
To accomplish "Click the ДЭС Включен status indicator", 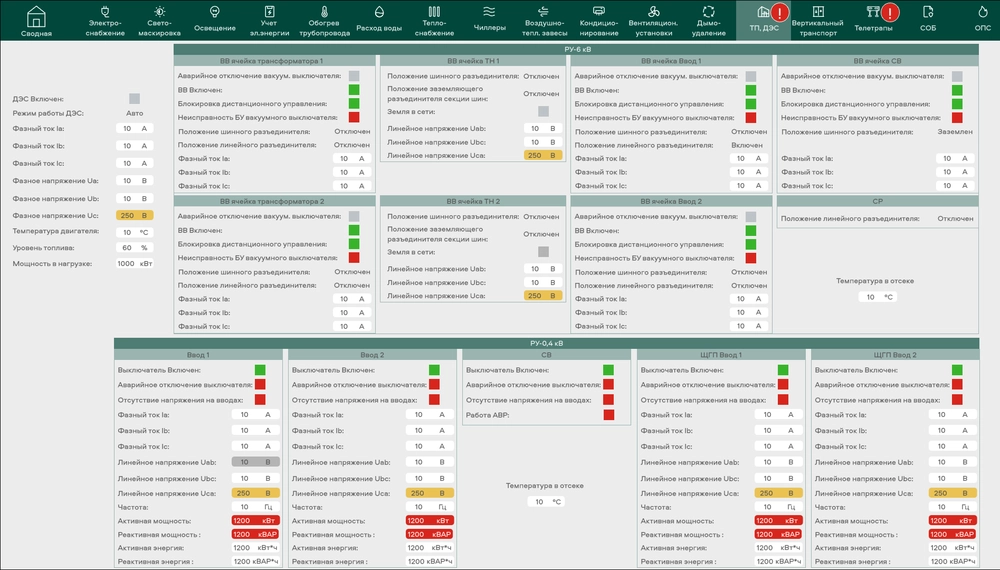I will click(x=134, y=98).
